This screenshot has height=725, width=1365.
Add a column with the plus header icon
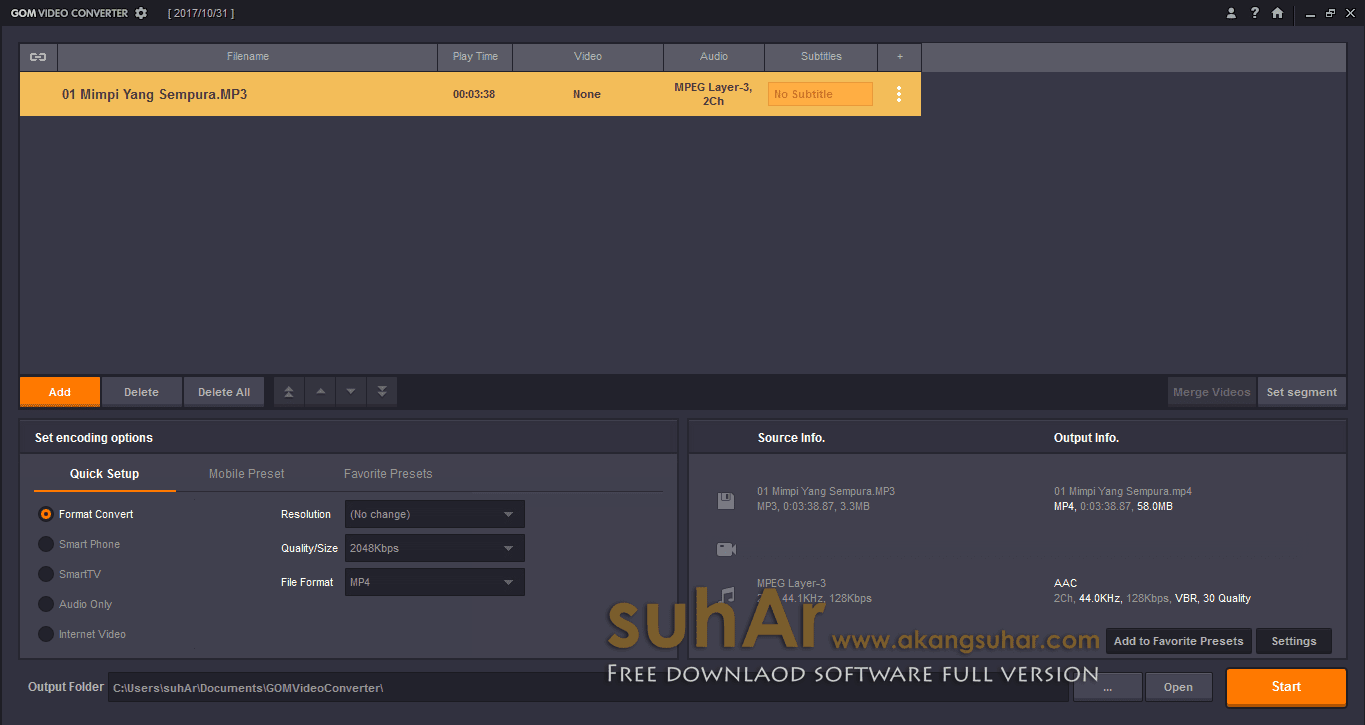tap(900, 57)
